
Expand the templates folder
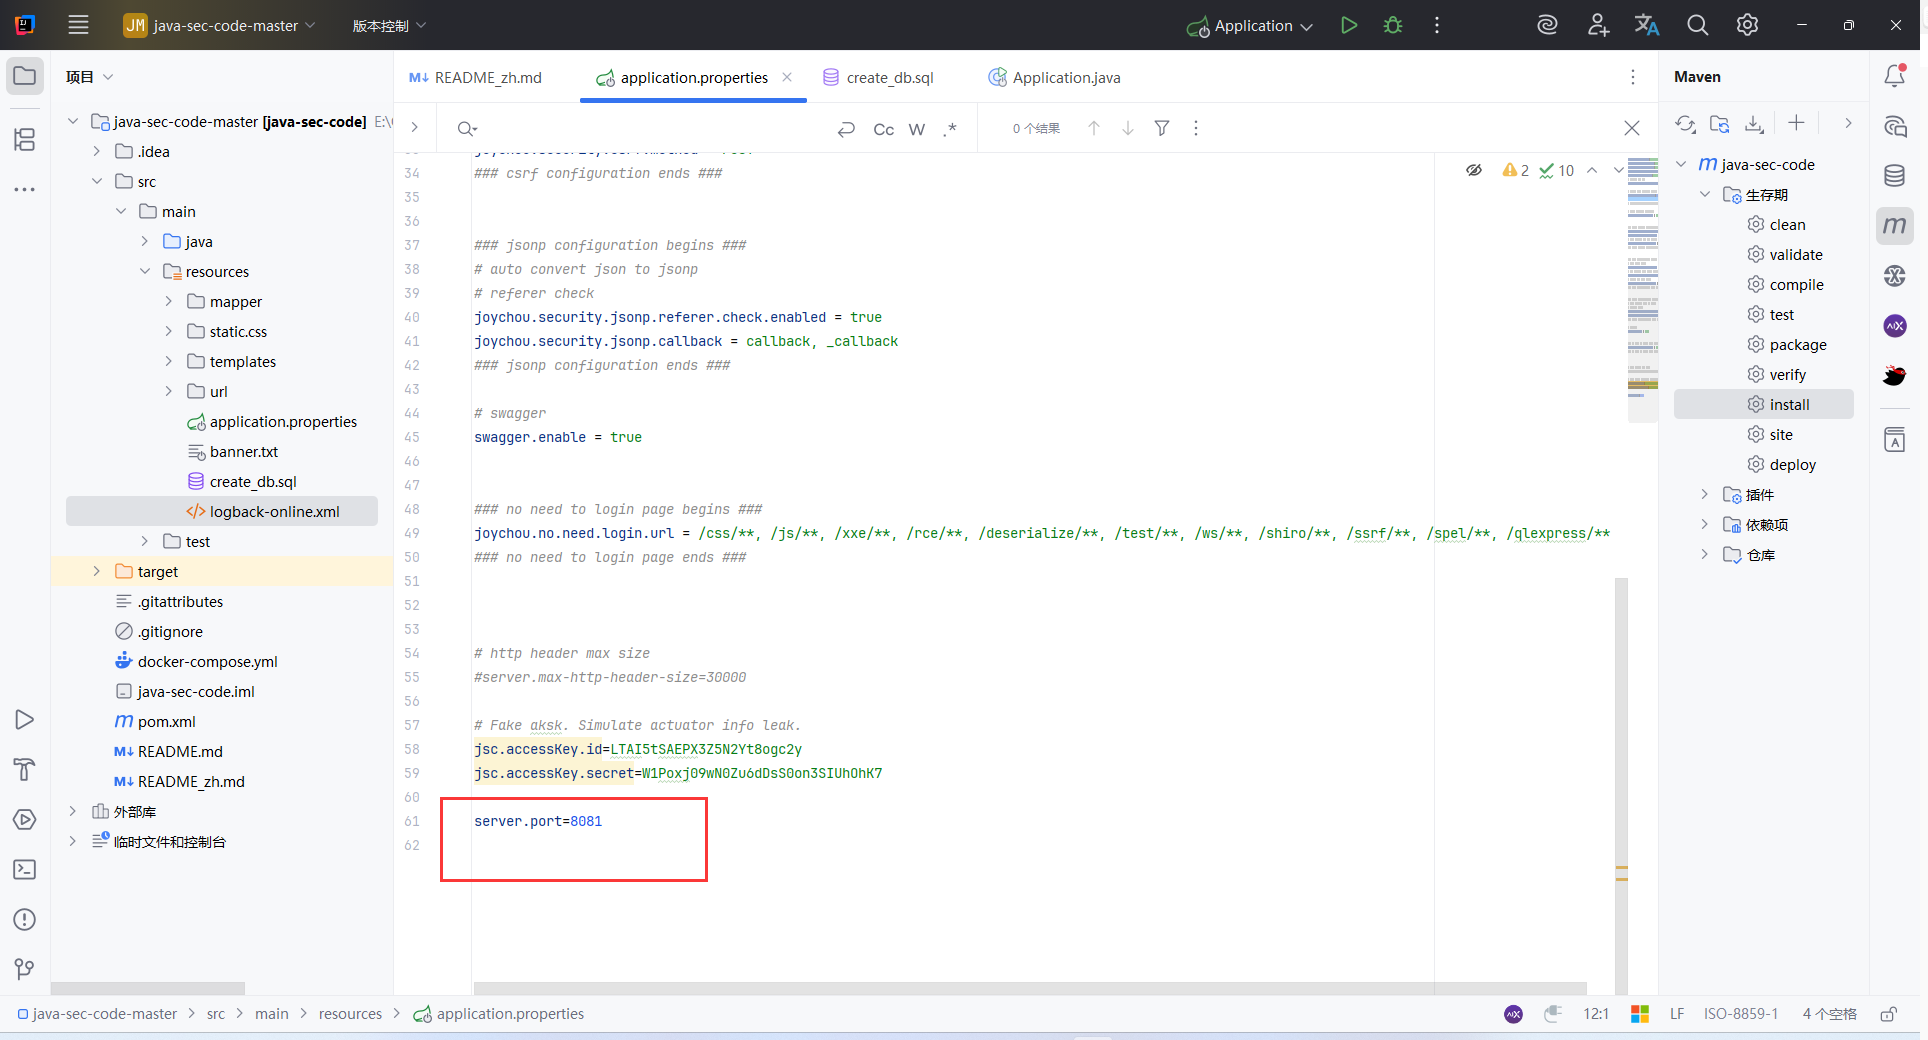pos(168,362)
